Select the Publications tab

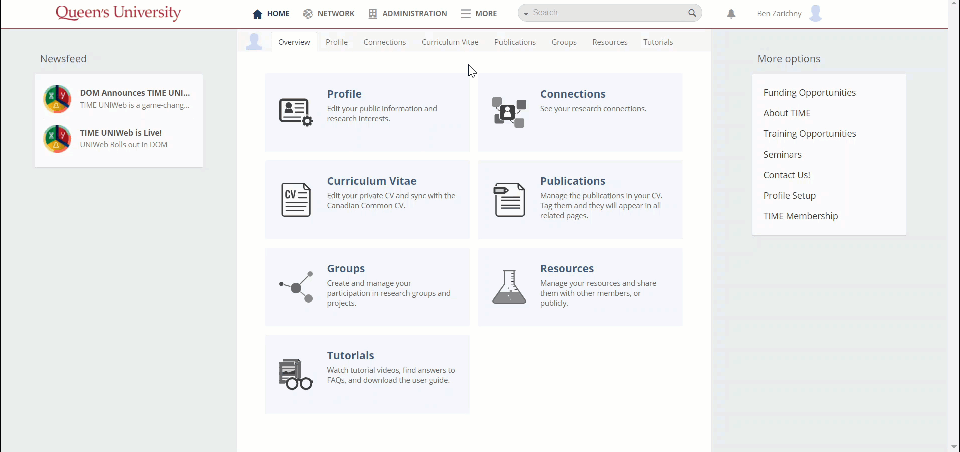[514, 42]
